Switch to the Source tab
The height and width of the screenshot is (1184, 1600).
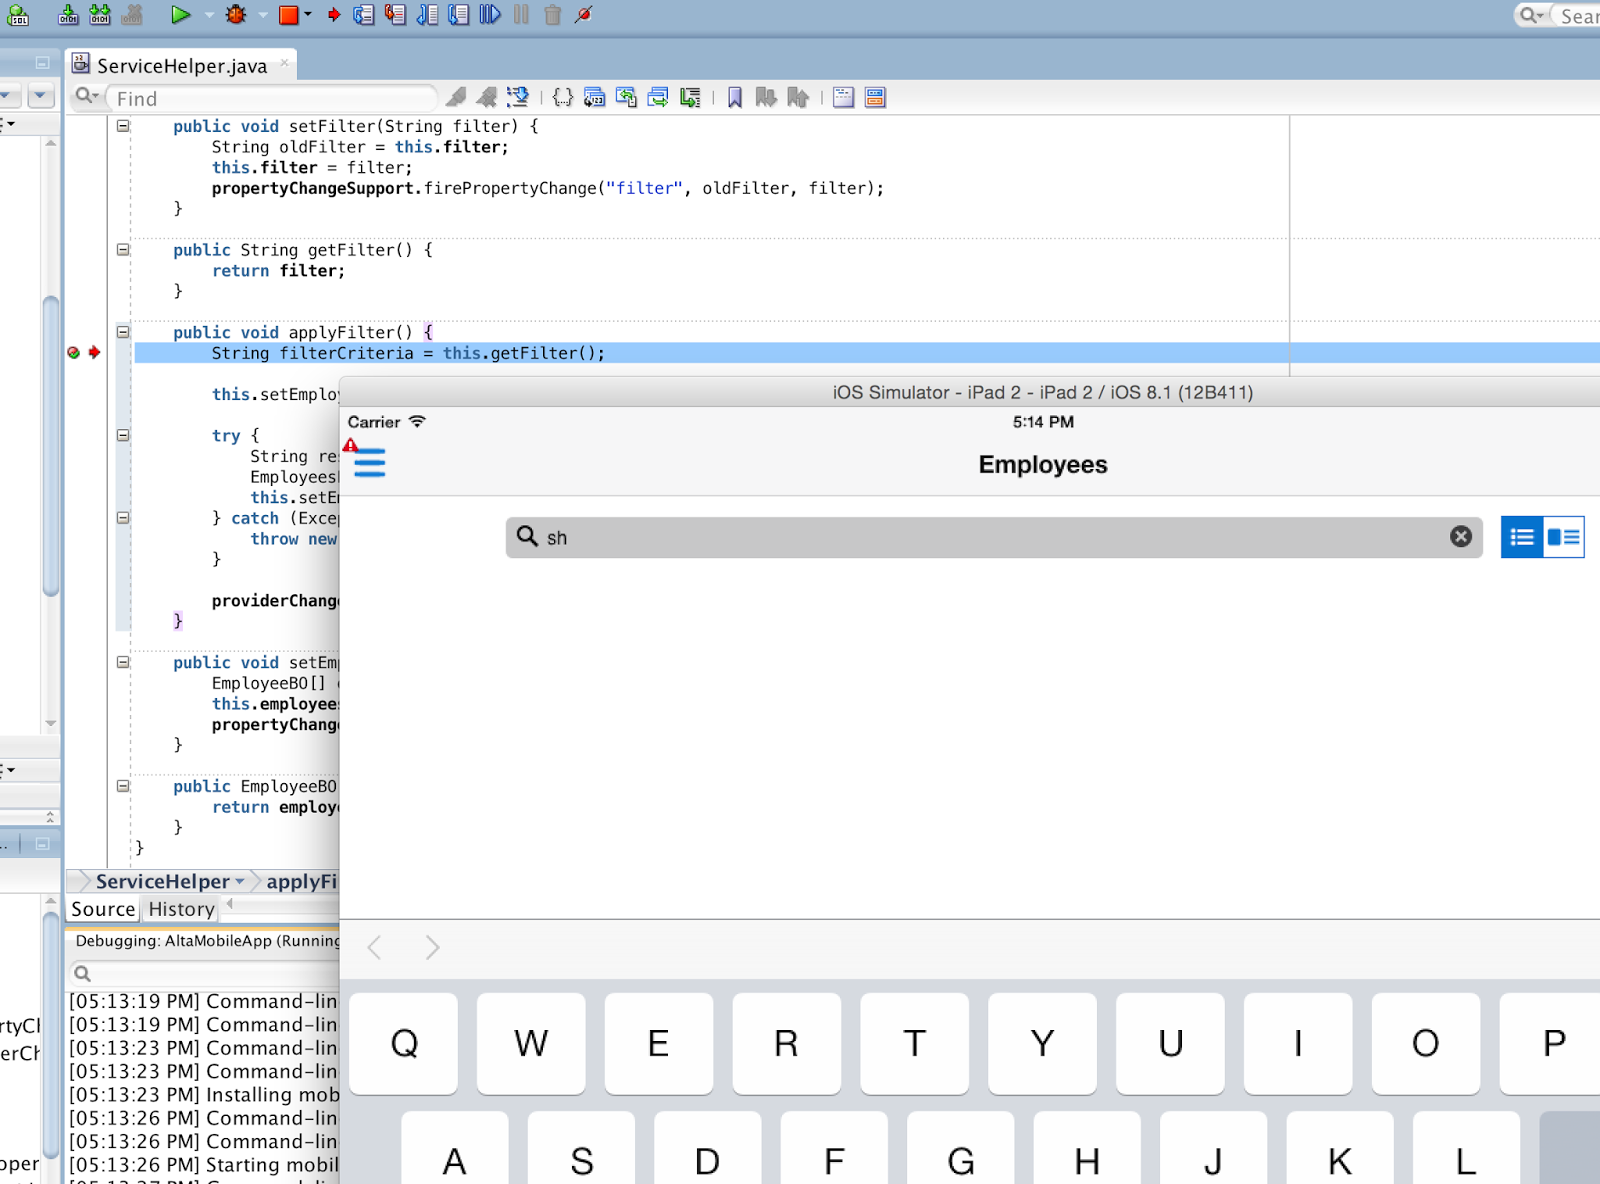(x=103, y=909)
